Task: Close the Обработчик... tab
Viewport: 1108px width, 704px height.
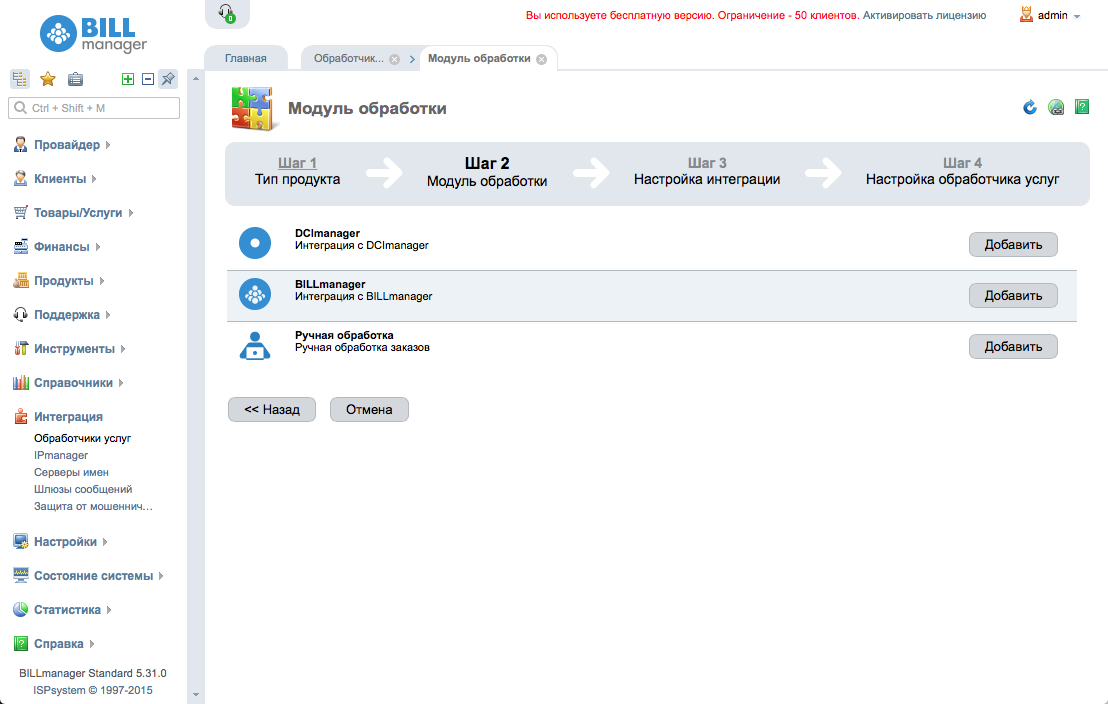Action: click(x=395, y=59)
